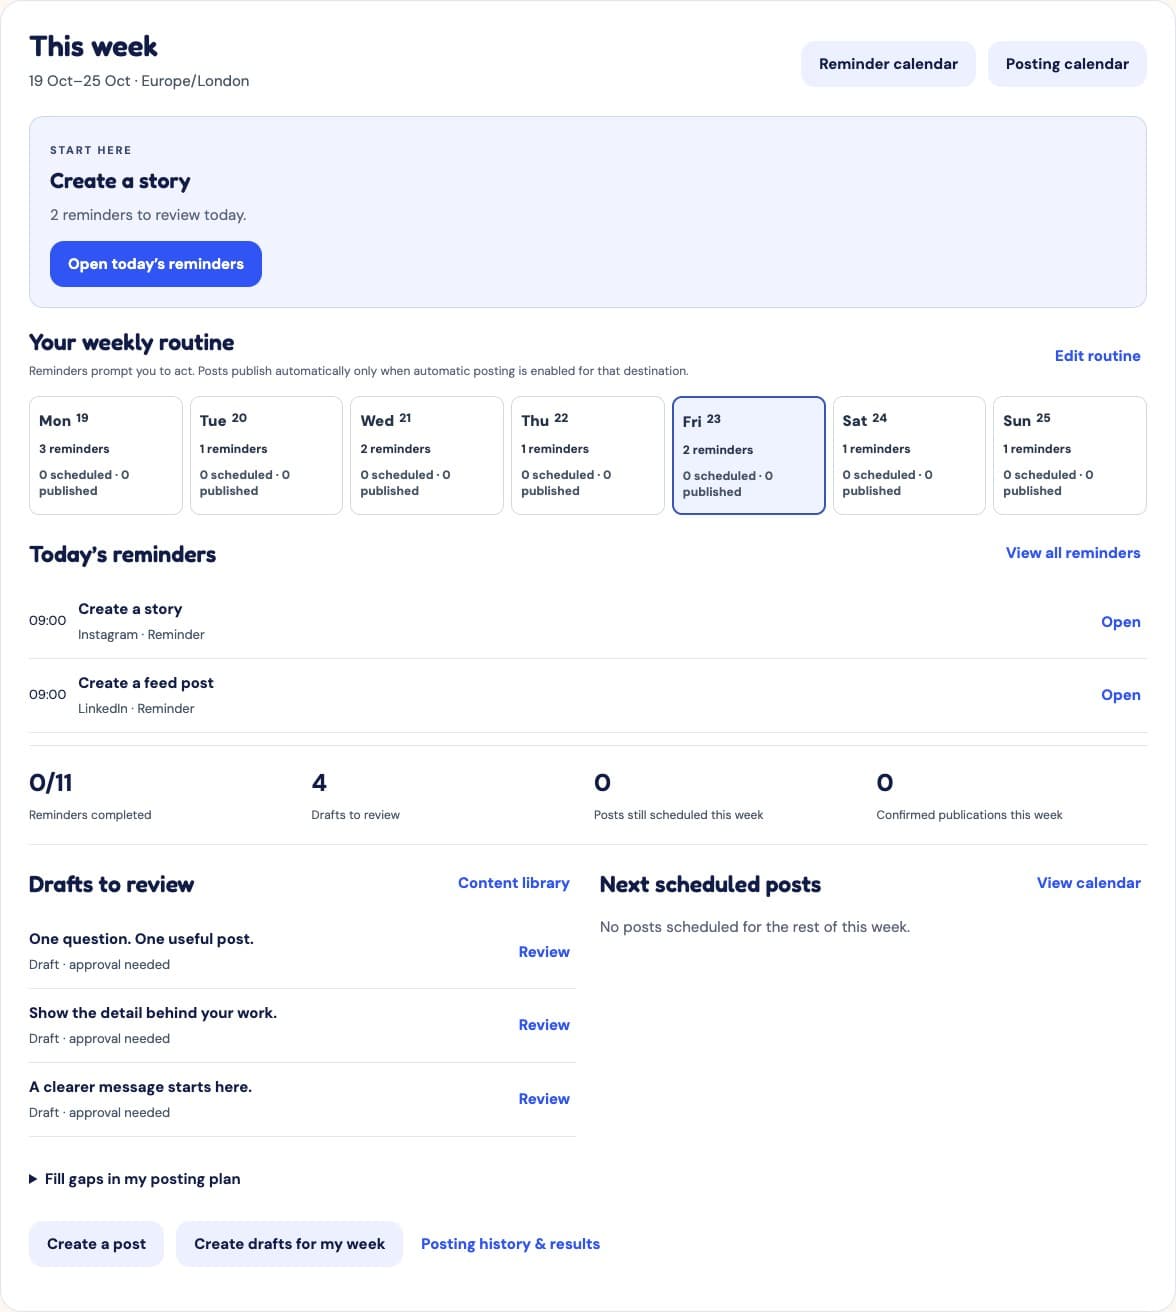Click the Edit routine link
Image resolution: width=1176 pixels, height=1312 pixels.
click(1097, 356)
